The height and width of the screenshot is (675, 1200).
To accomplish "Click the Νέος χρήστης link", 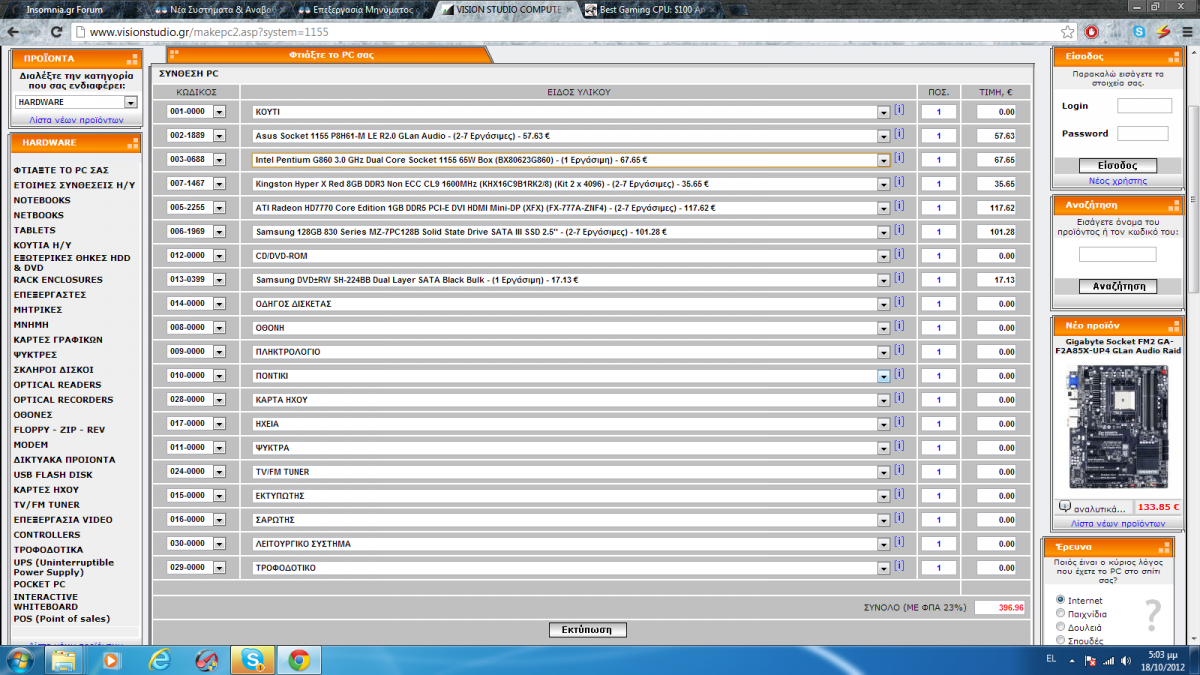I will tap(1118, 181).
